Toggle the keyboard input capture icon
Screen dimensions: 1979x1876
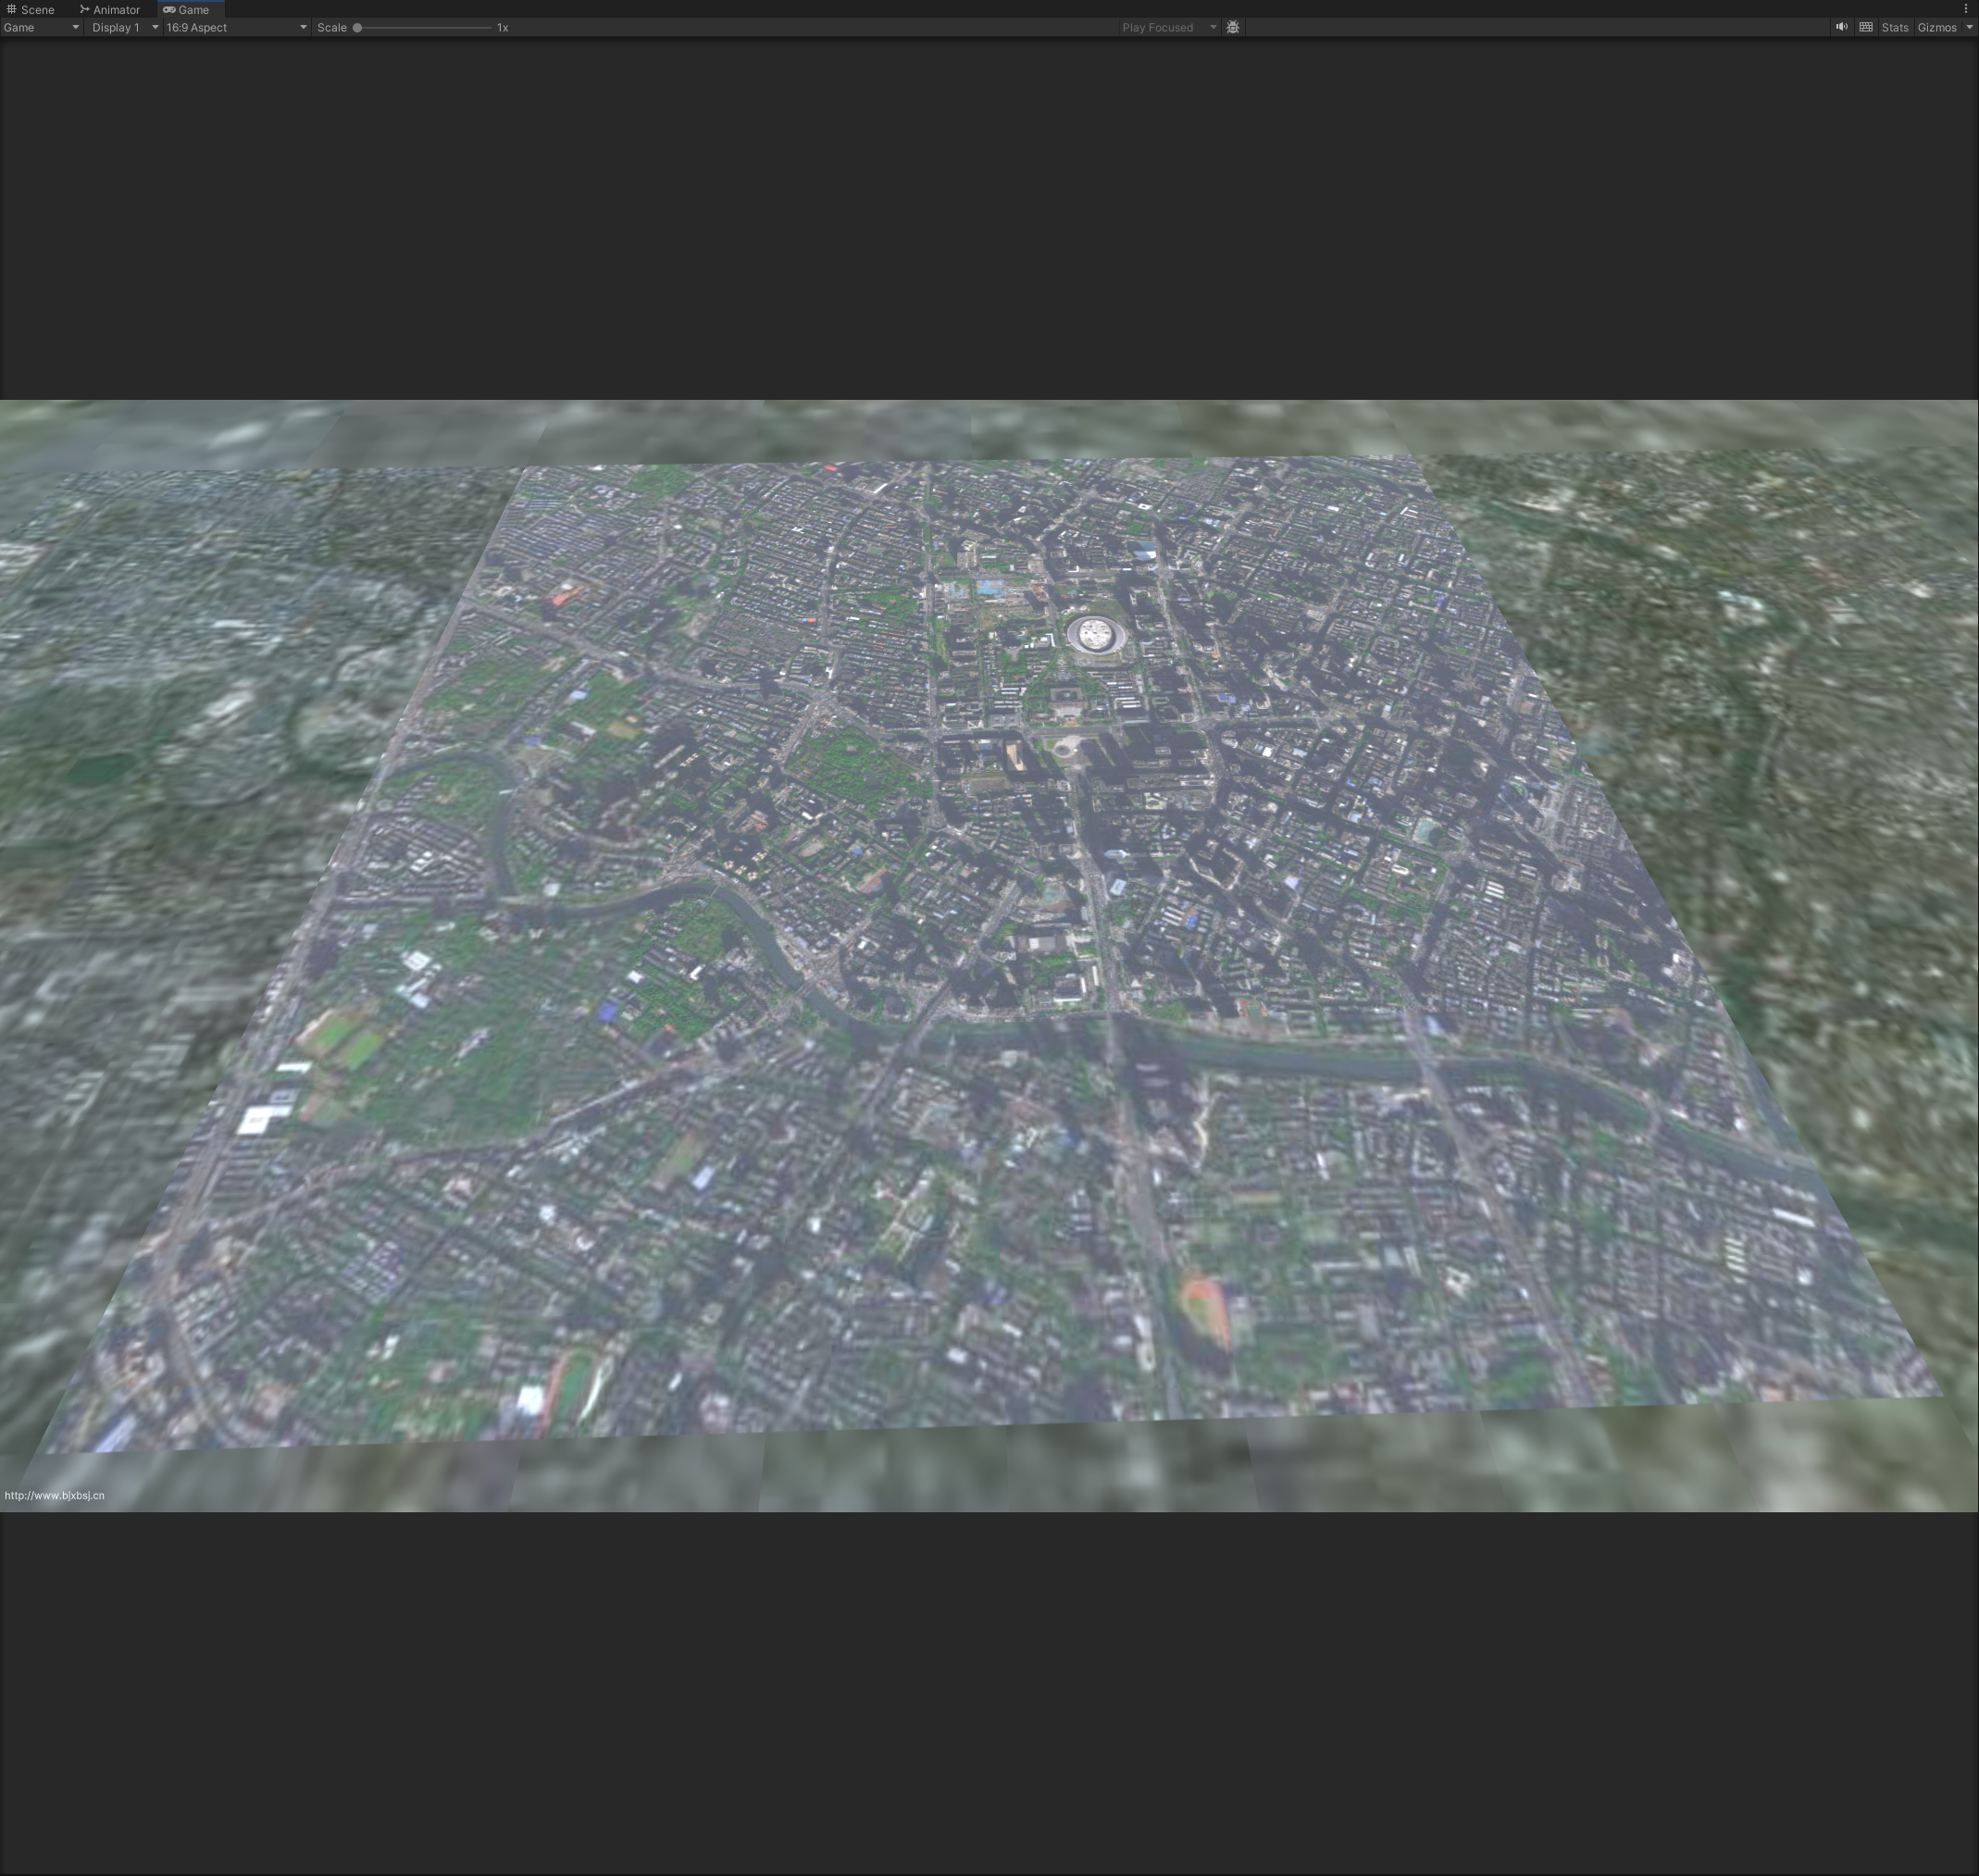point(1865,27)
